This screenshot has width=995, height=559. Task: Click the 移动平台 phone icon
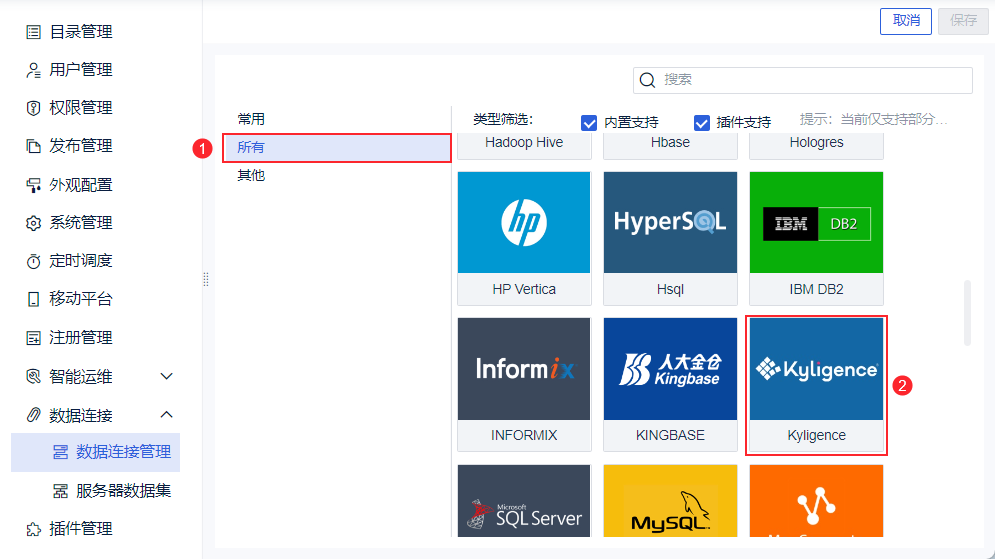tap(34, 299)
